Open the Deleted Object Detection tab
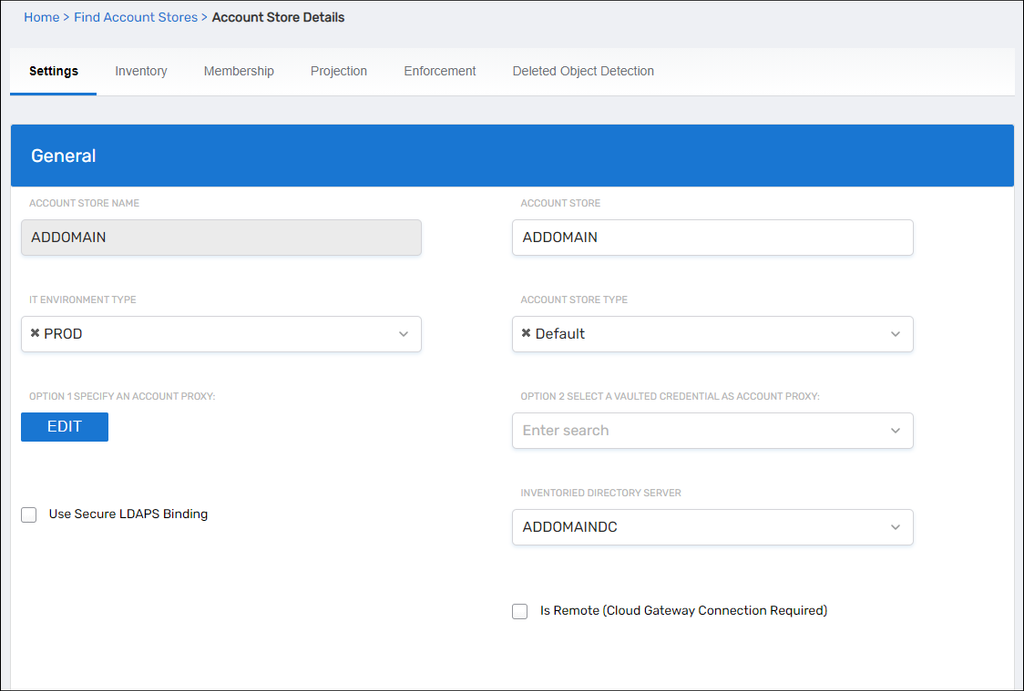This screenshot has width=1024, height=691. point(583,71)
